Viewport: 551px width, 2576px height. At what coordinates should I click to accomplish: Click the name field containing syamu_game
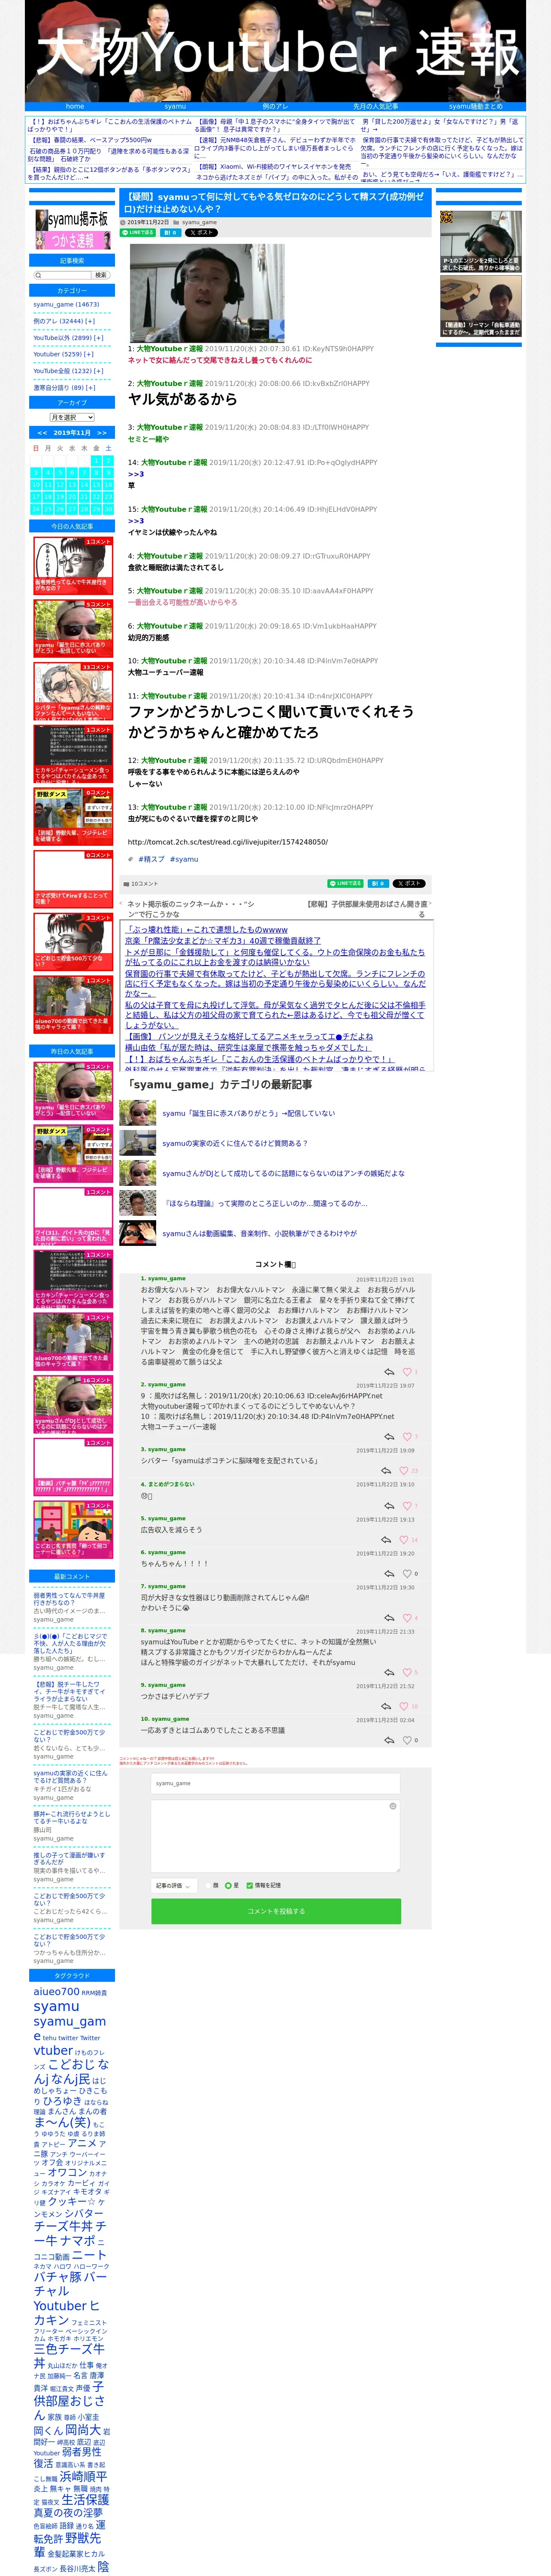(276, 1783)
